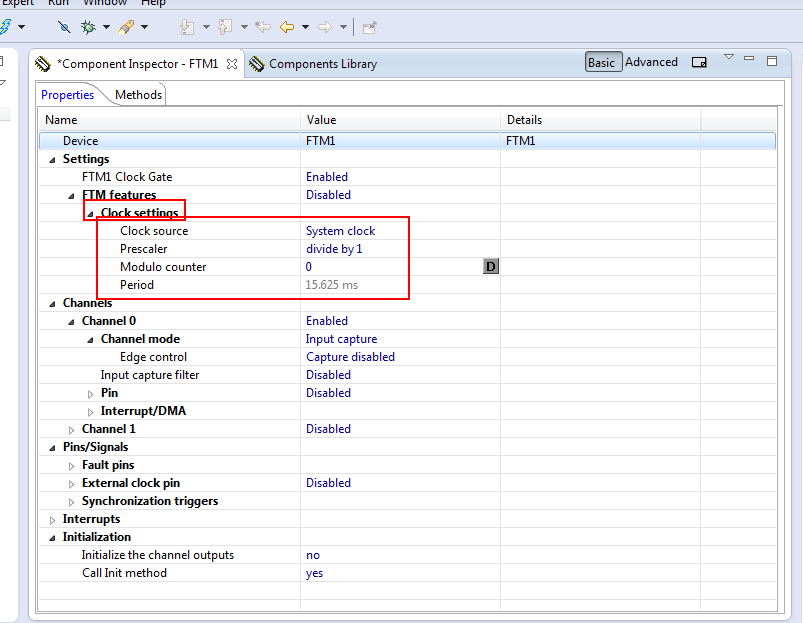Image resolution: width=803 pixels, height=623 pixels.
Task: Click the Channel mode value Input capture
Action: point(341,339)
